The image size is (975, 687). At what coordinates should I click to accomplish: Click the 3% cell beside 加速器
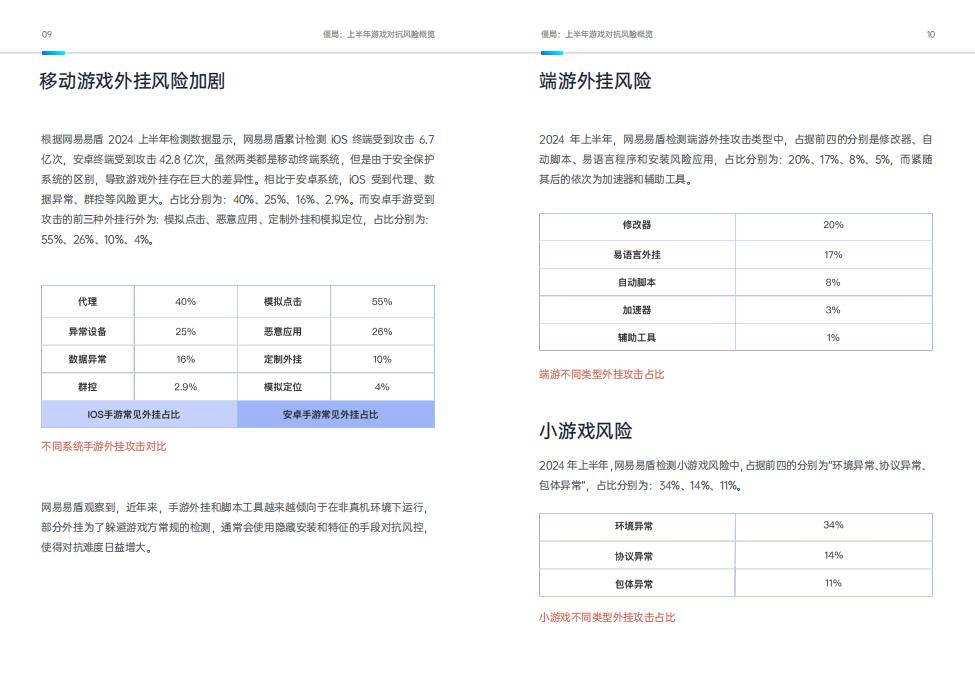tap(833, 310)
